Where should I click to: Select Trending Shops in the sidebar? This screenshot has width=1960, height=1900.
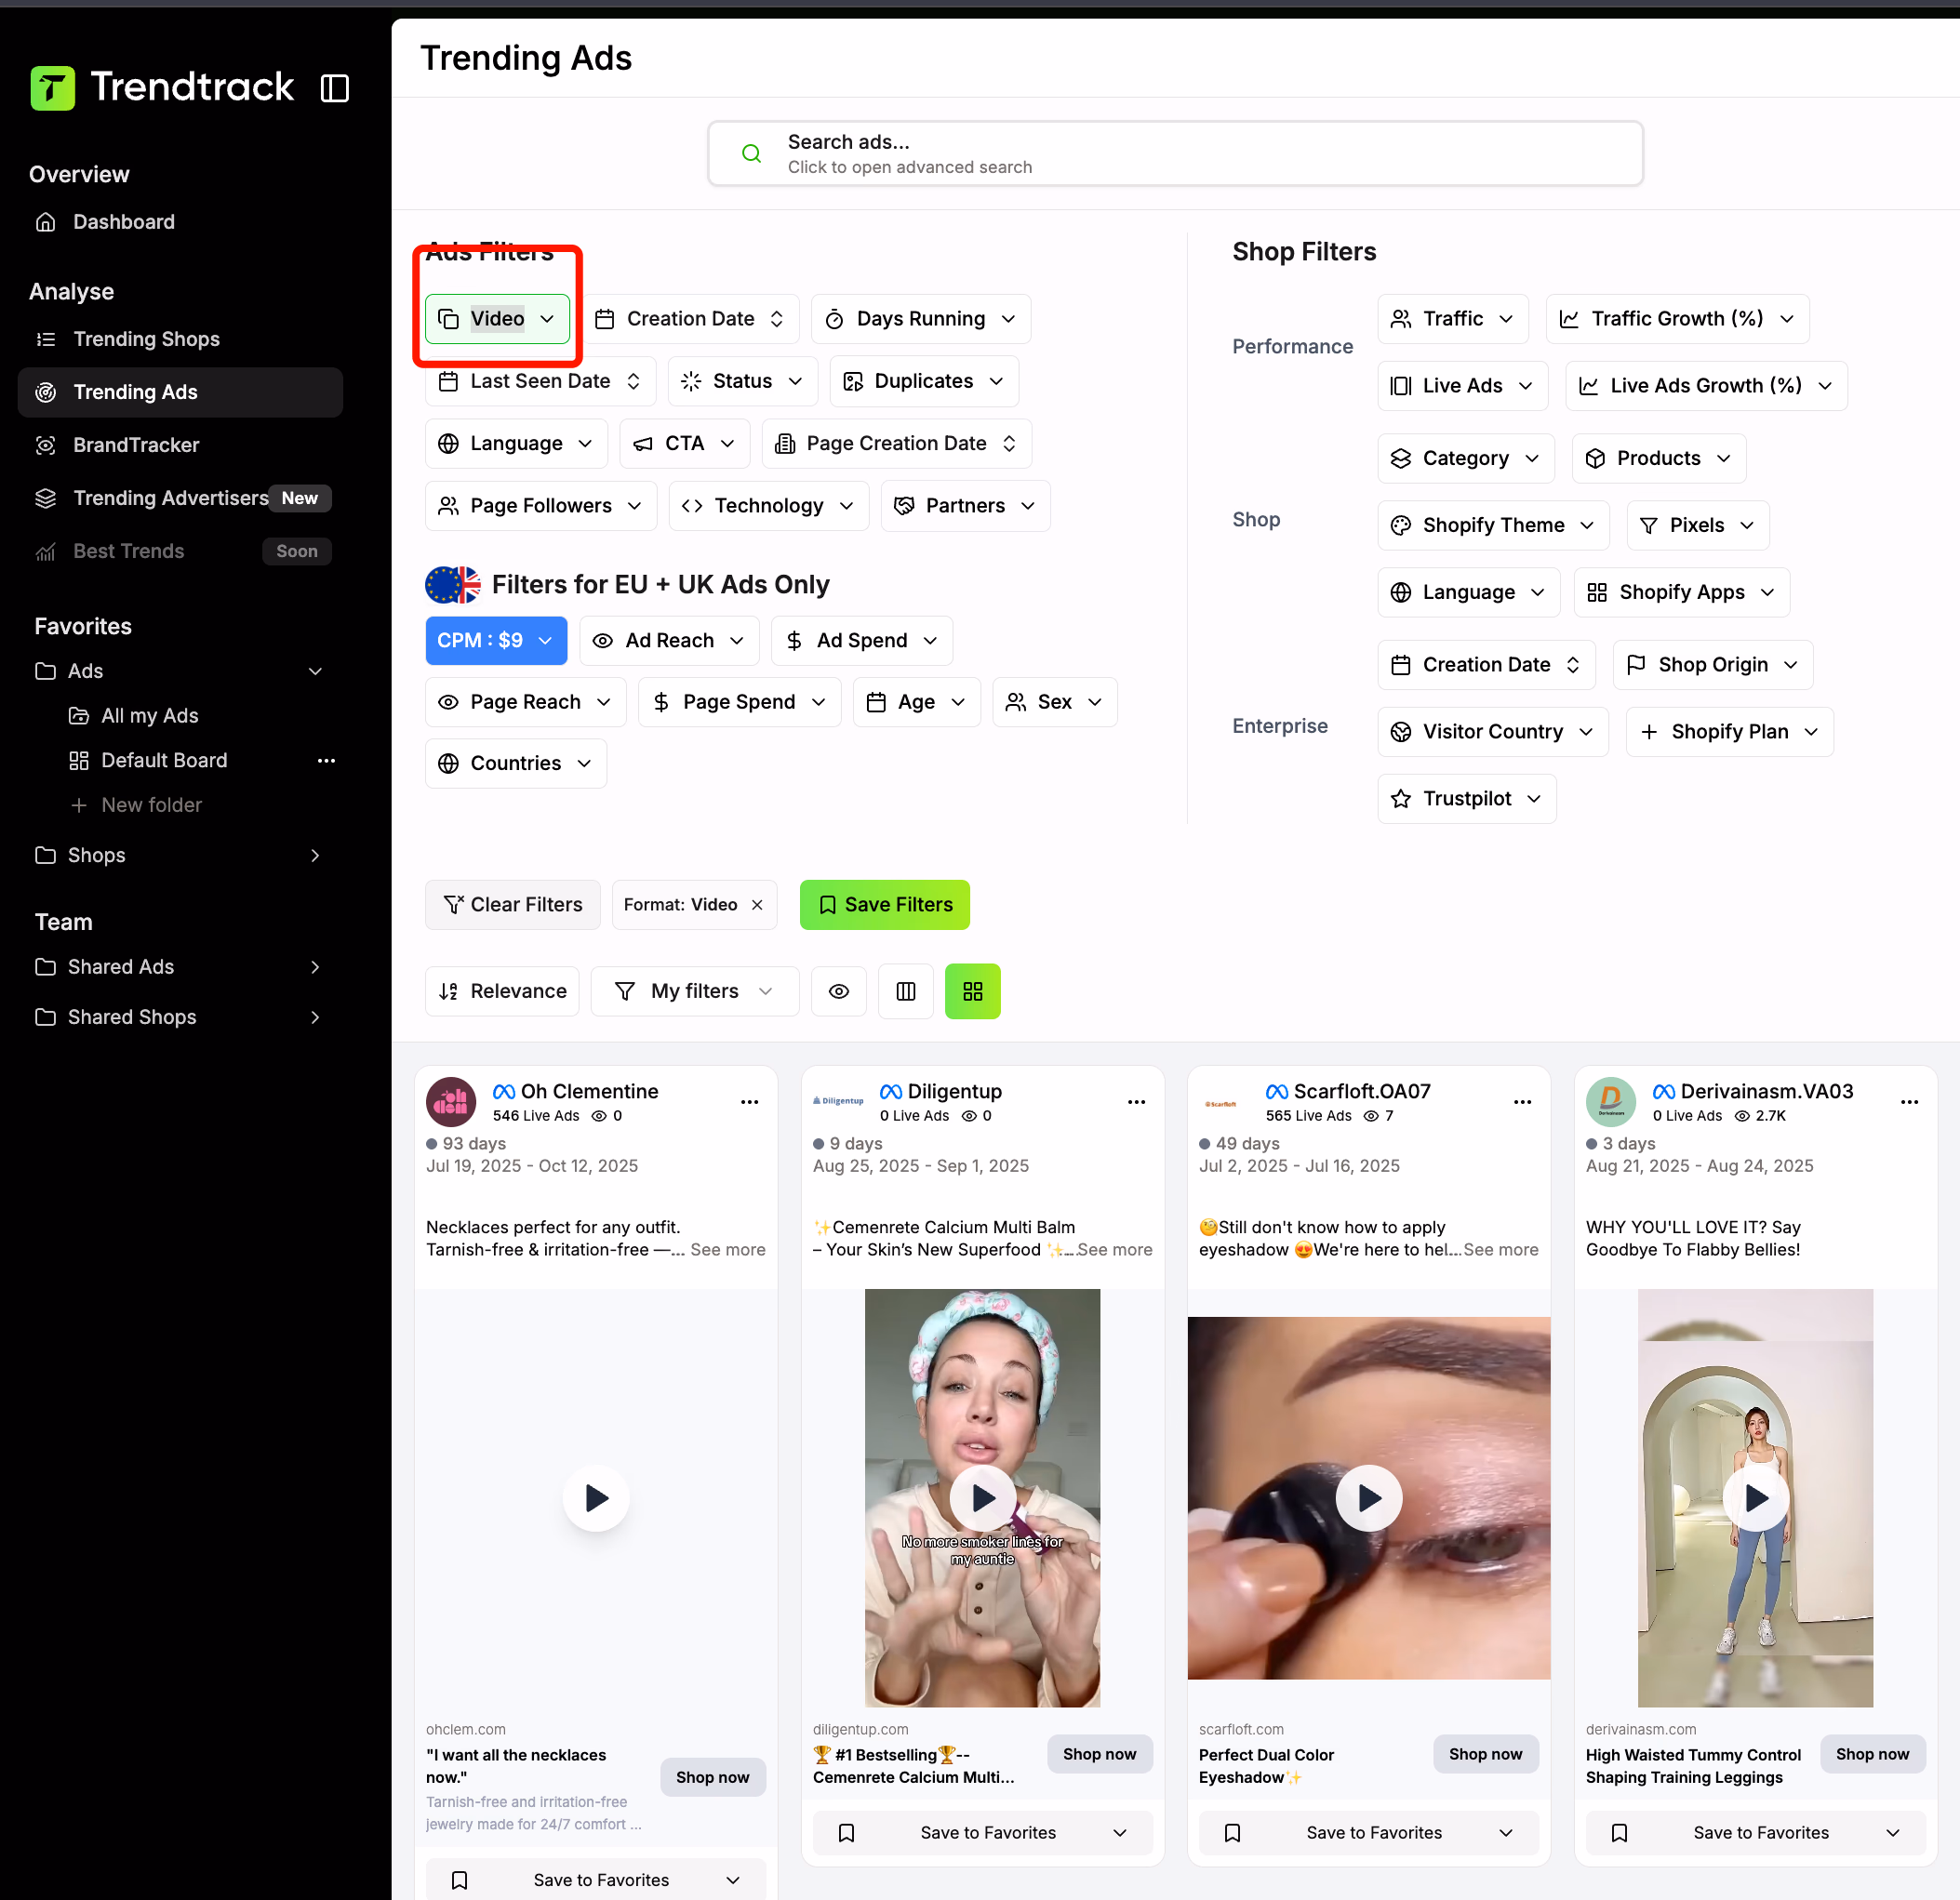(146, 339)
